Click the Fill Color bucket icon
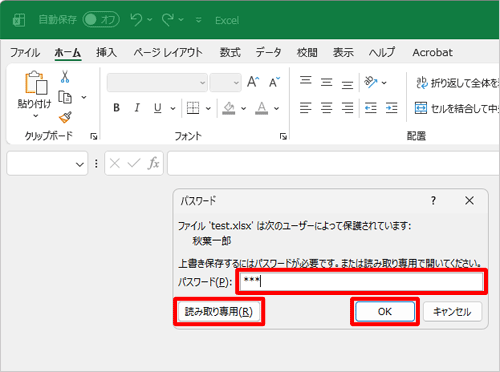500x372 pixels. [229, 108]
